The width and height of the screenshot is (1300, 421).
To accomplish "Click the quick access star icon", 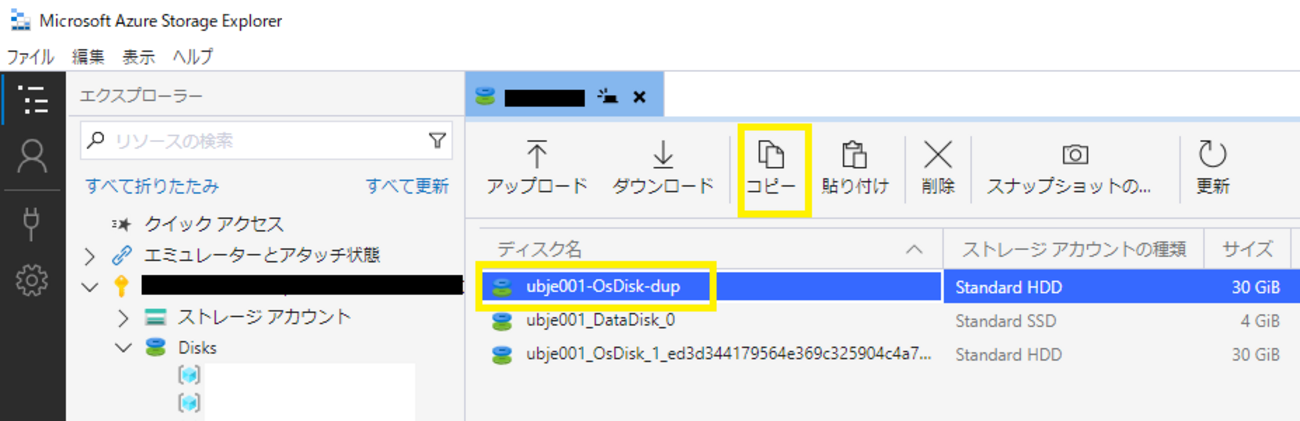I will click(x=122, y=224).
